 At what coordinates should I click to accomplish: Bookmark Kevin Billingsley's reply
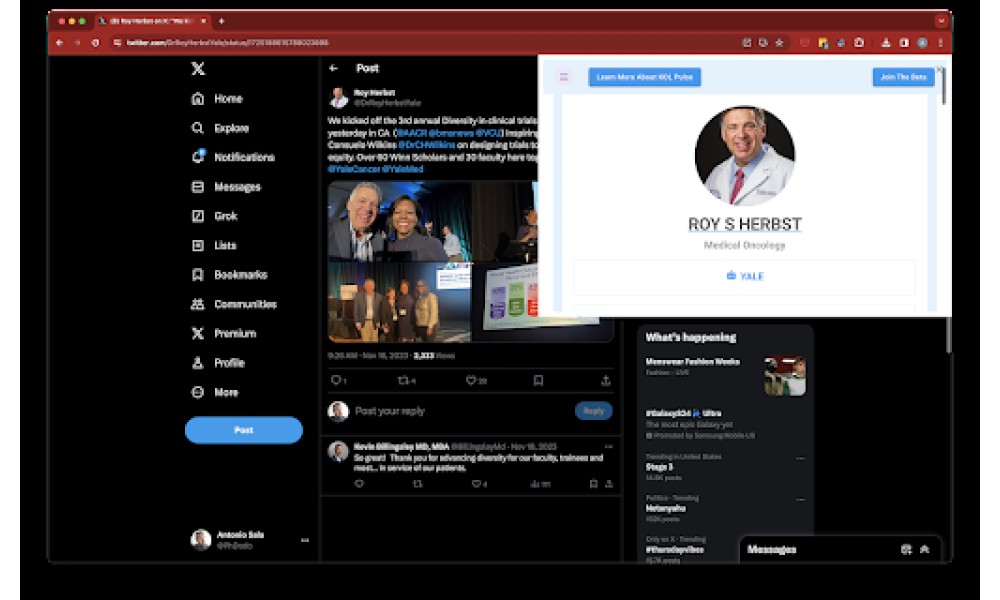click(593, 484)
